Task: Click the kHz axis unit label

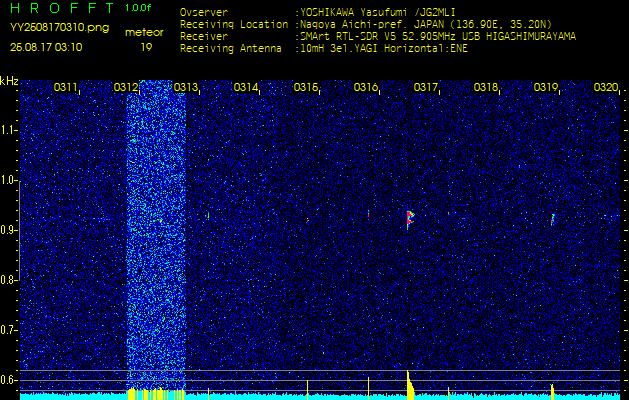Action: (x=9, y=81)
